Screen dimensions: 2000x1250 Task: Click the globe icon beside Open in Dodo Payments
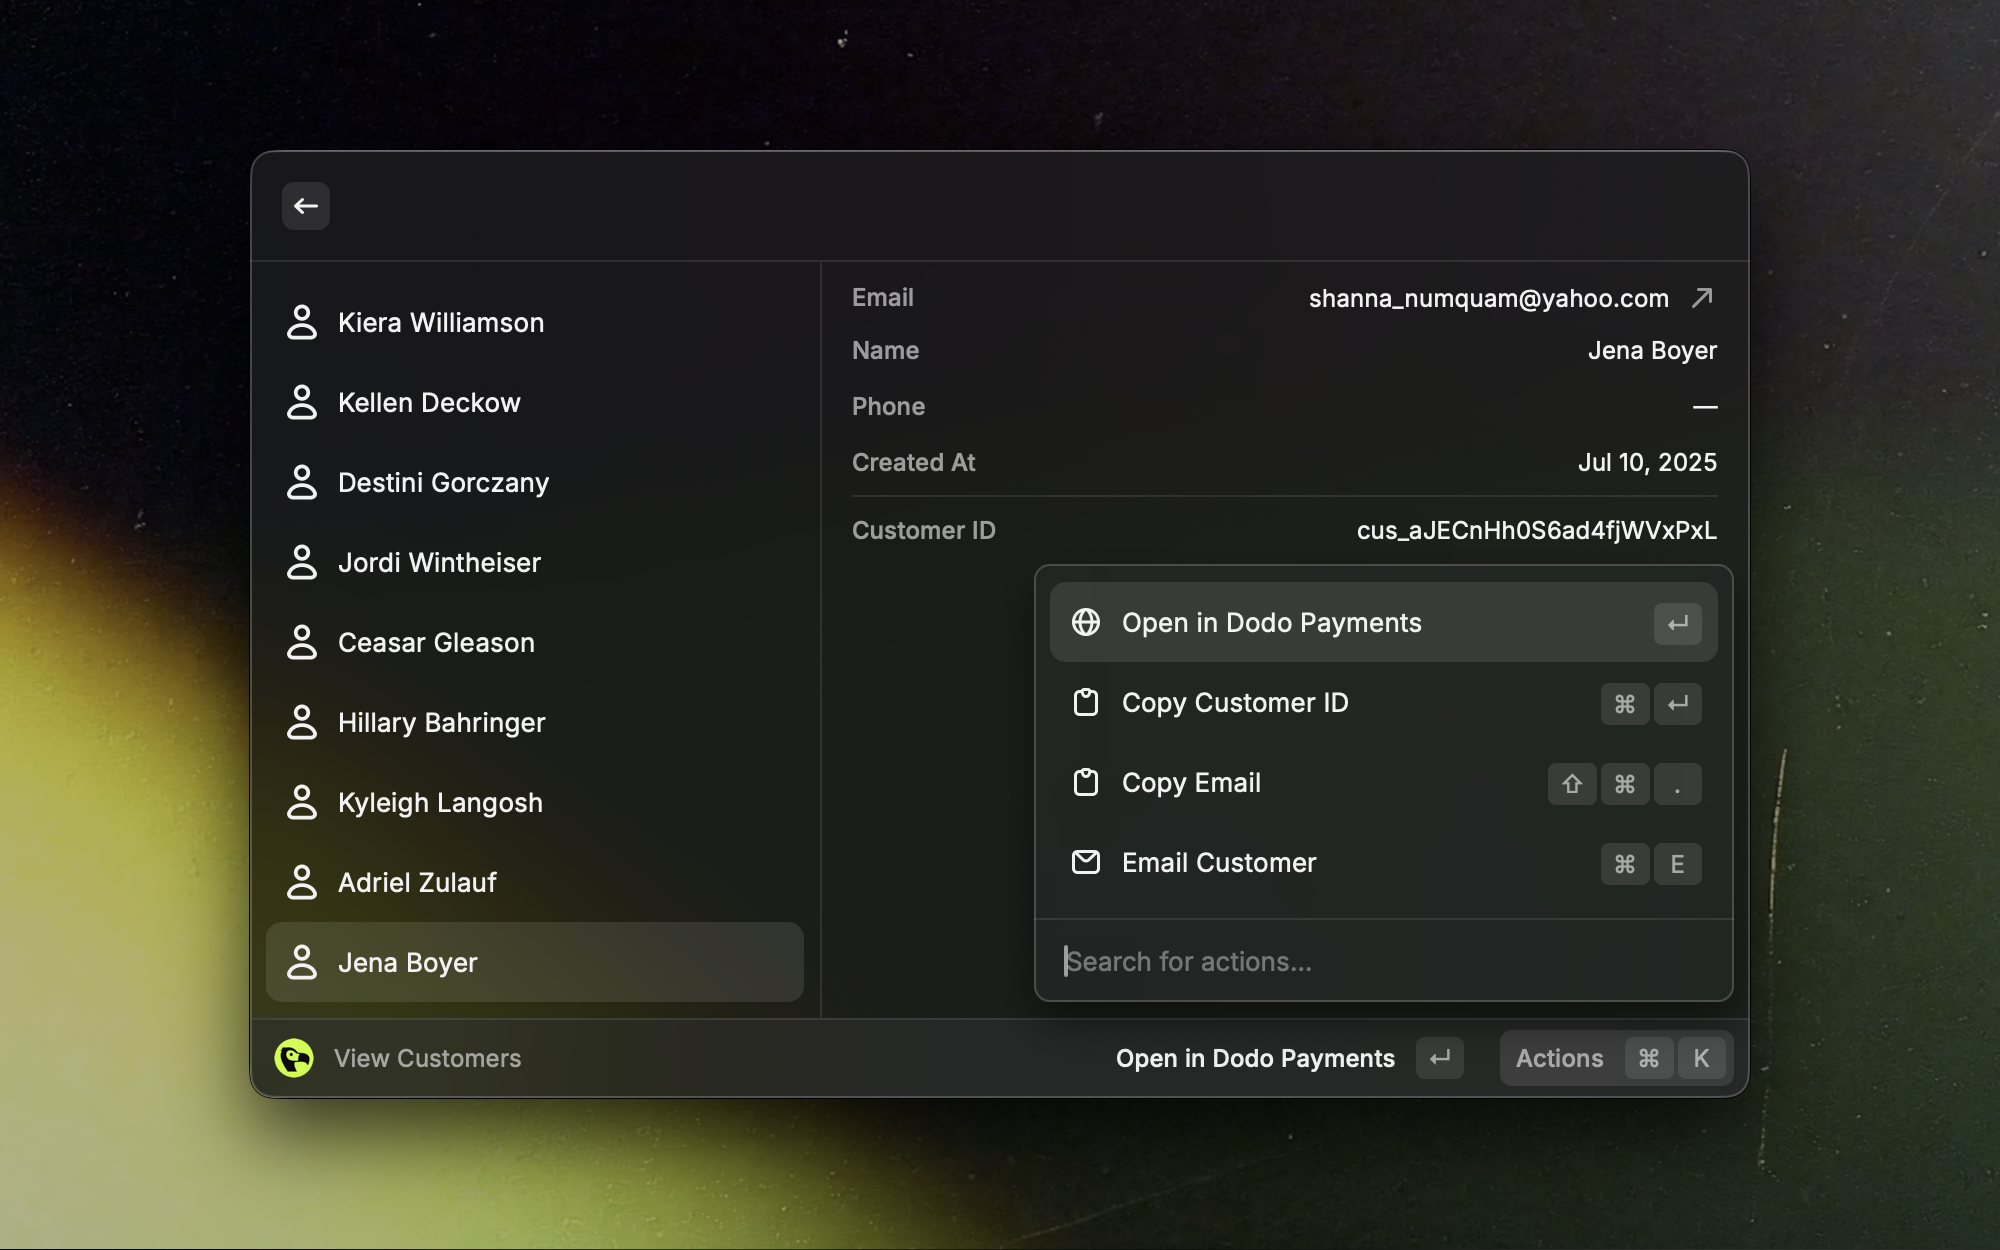[1086, 622]
